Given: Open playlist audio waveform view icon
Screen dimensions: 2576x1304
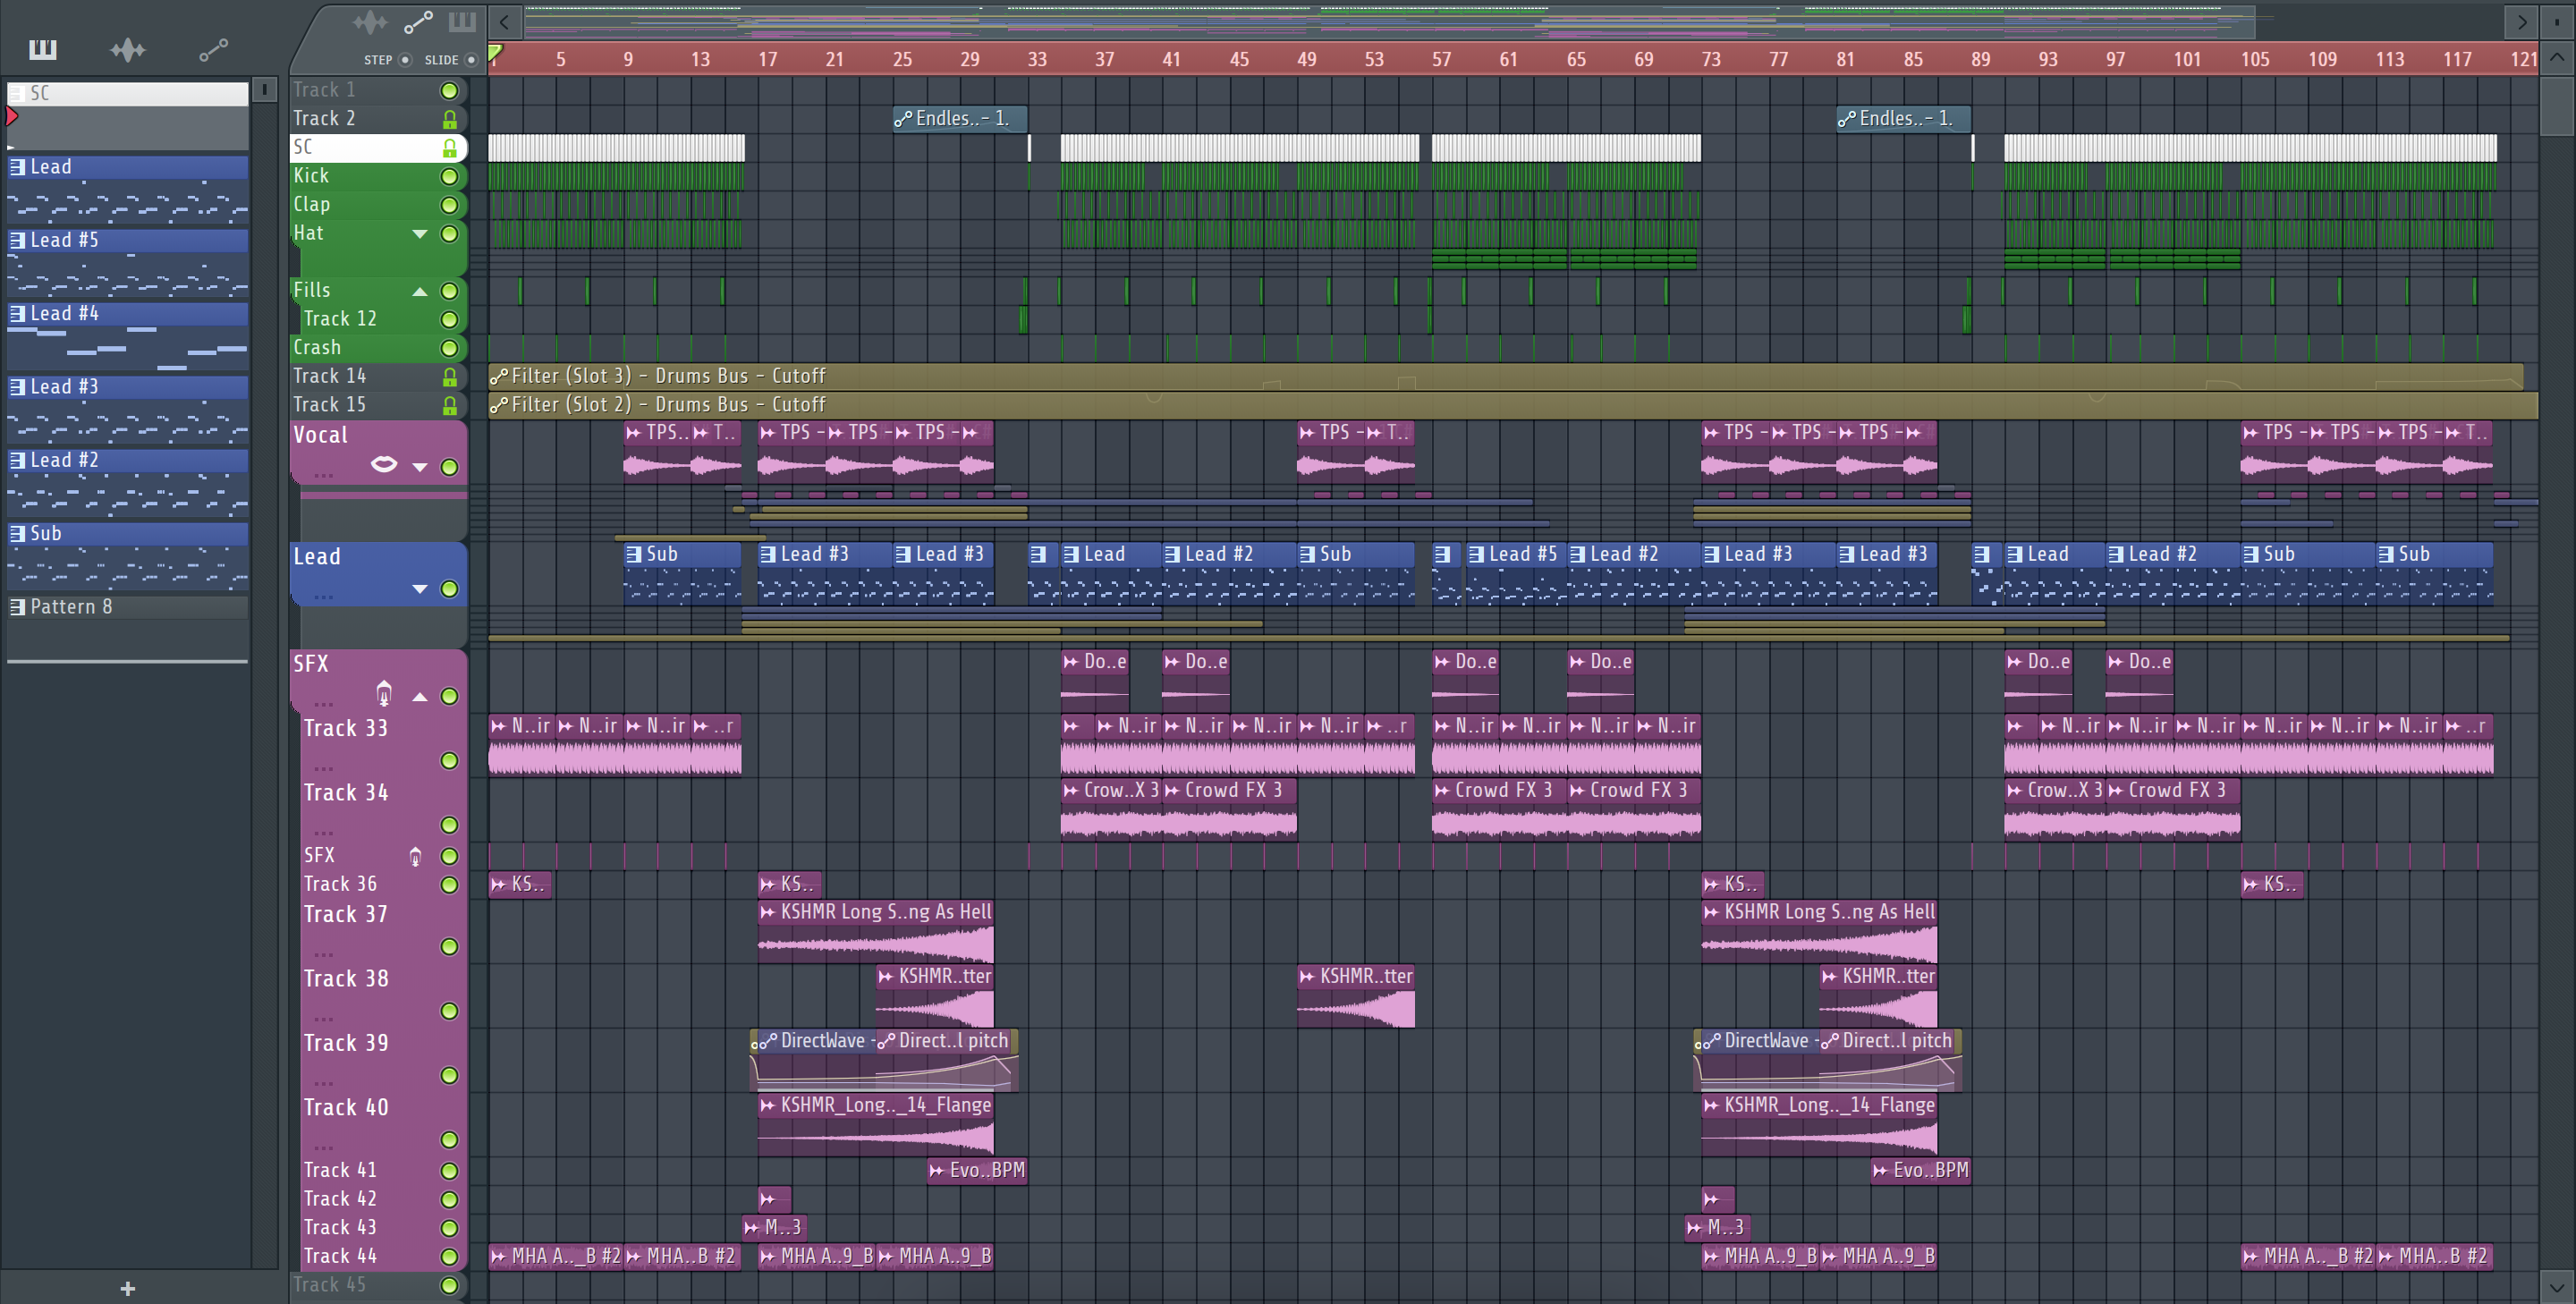Looking at the screenshot, I should 370,21.
